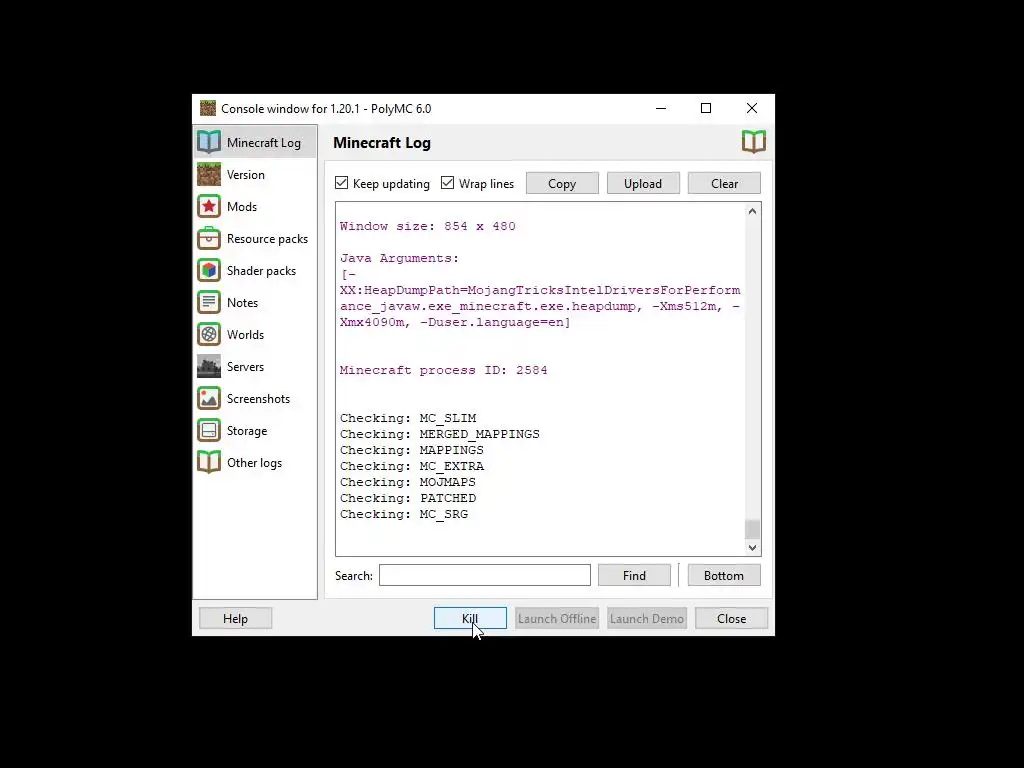Upload the log with the Upload button
Screen dimensions: 1024x768
tap(643, 184)
